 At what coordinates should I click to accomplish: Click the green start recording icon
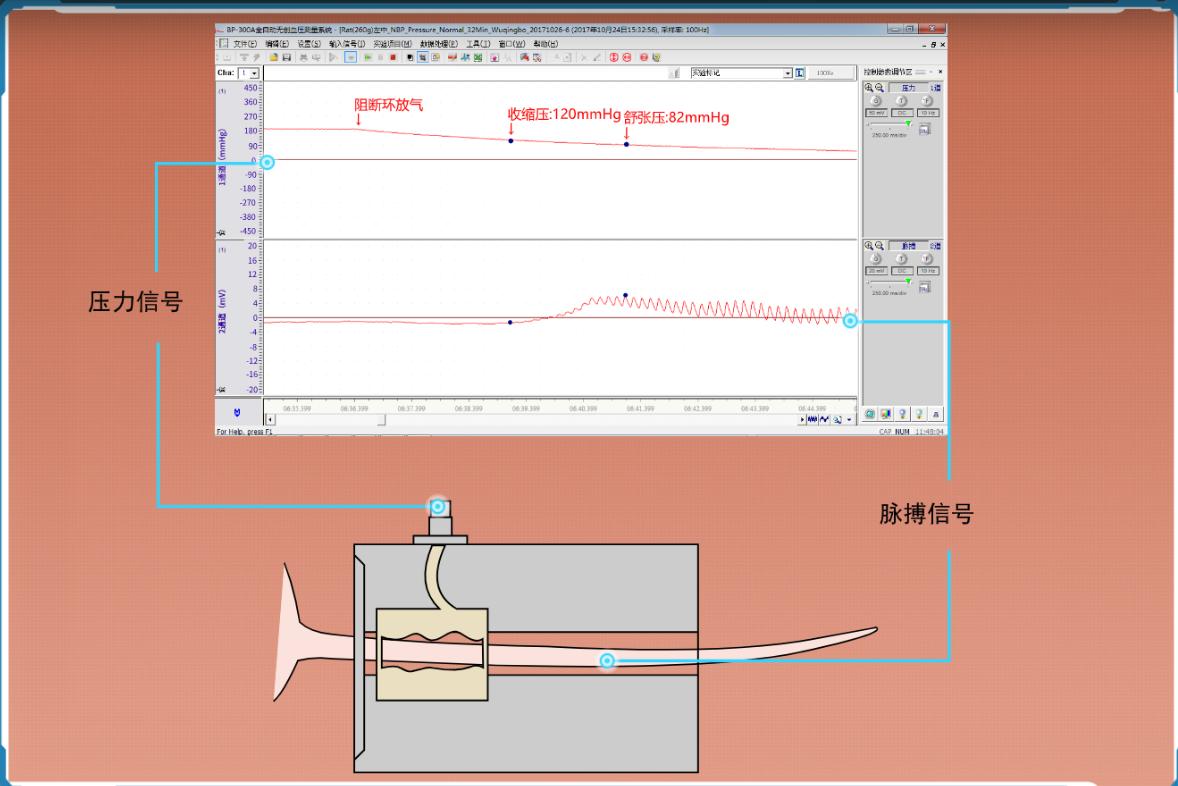tap(367, 57)
